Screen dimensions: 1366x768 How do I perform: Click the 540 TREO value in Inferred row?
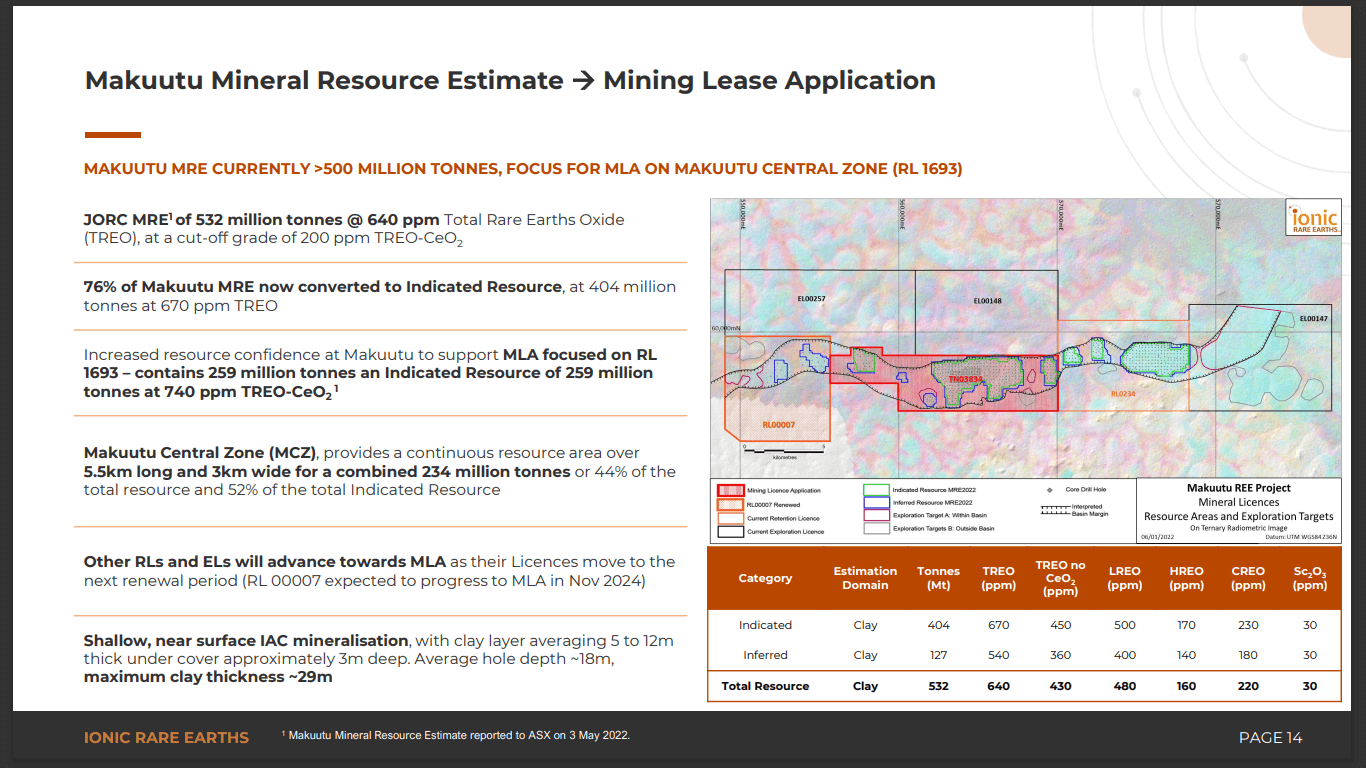pos(998,655)
